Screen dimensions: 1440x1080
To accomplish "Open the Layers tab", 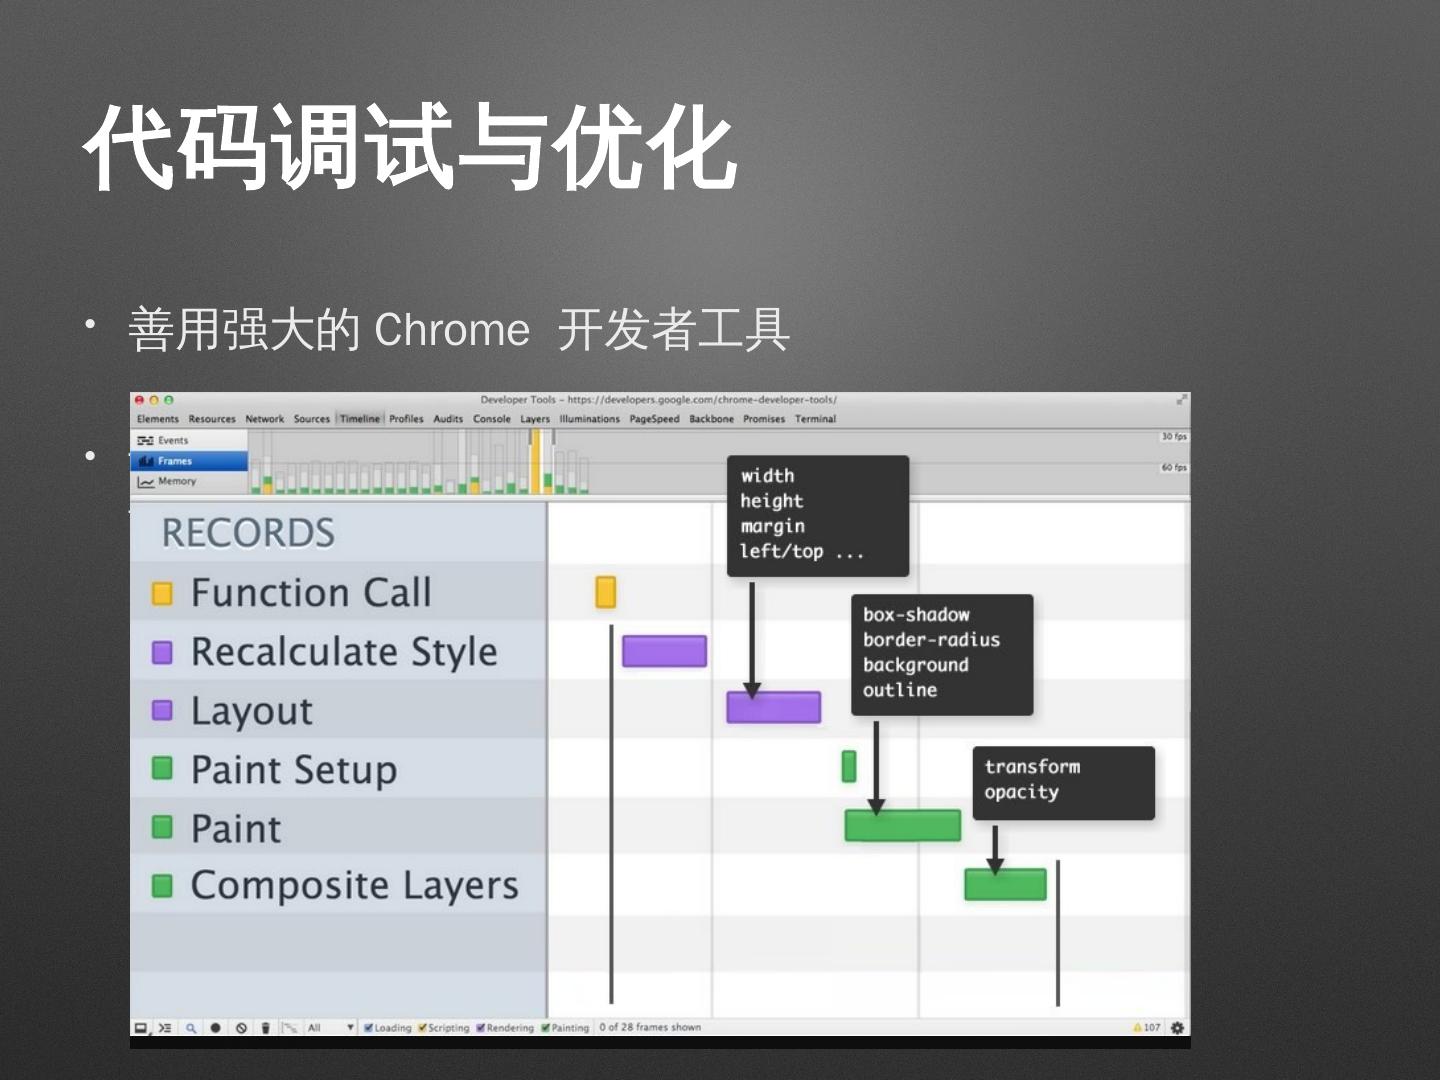I will 535,419.
